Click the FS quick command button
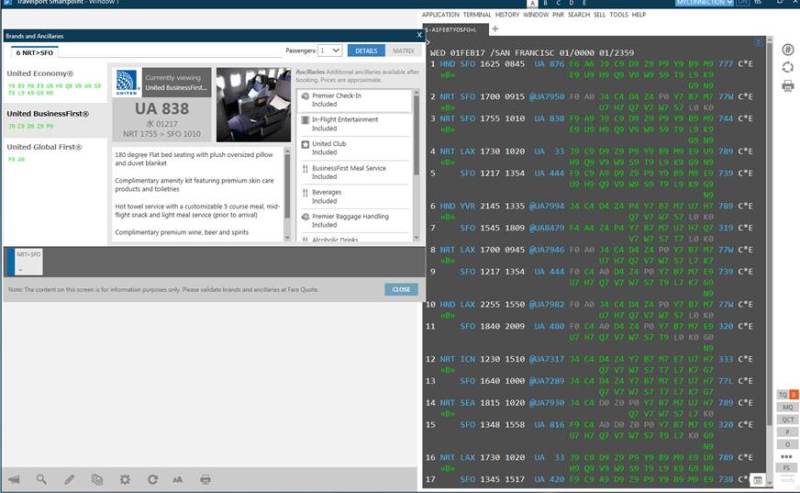Screen dimensions: 800x493 click(x=787, y=468)
